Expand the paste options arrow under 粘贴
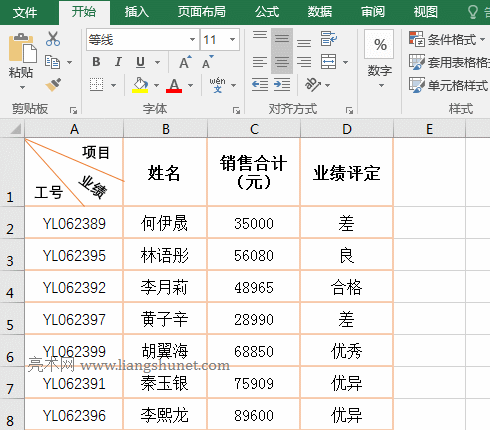The image size is (490, 430). pos(22,88)
